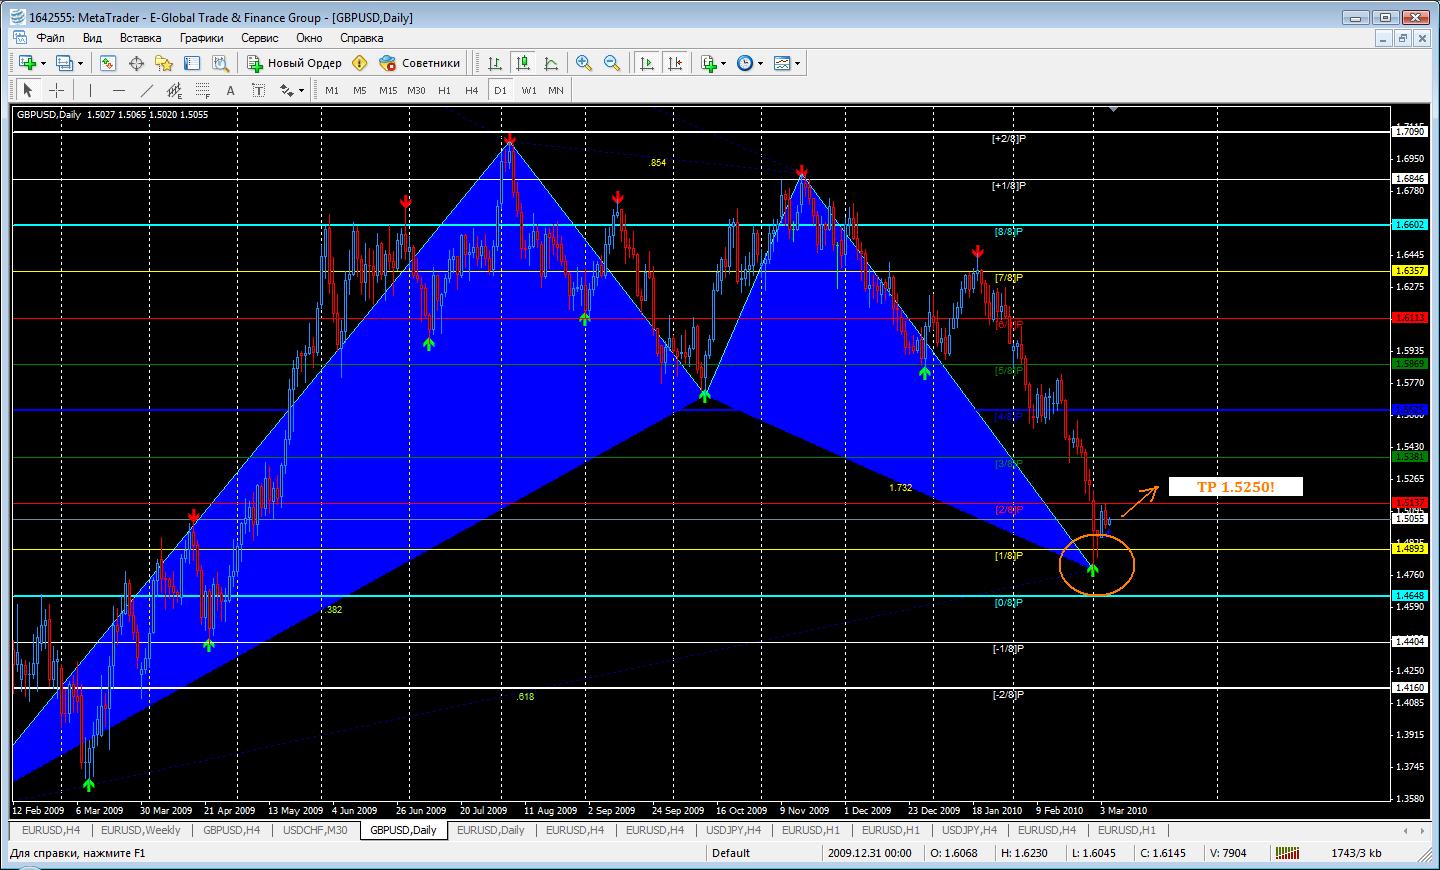The width and height of the screenshot is (1440, 870).
Task: Switch to the GBPUSD,H4 chart tab
Action: point(231,830)
